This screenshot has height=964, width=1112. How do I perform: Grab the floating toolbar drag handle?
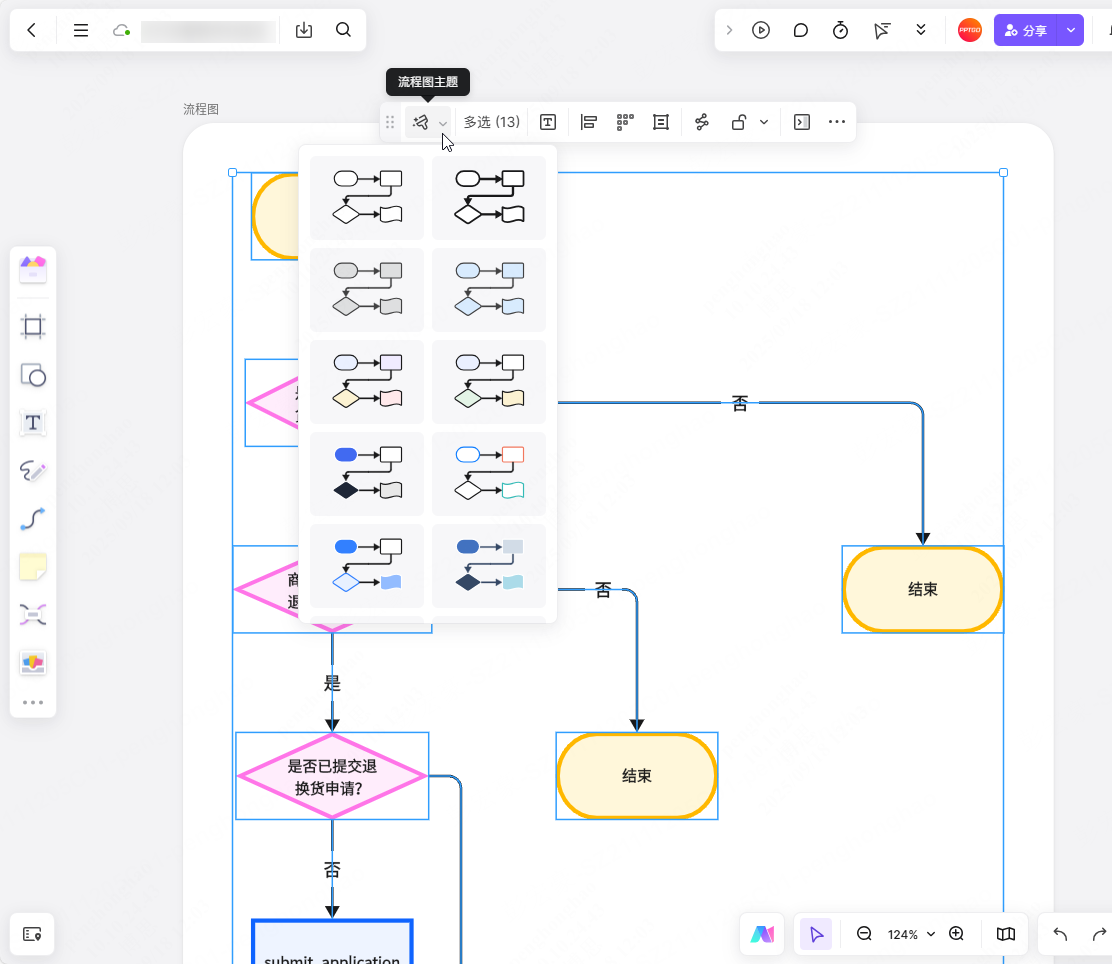tap(389, 122)
